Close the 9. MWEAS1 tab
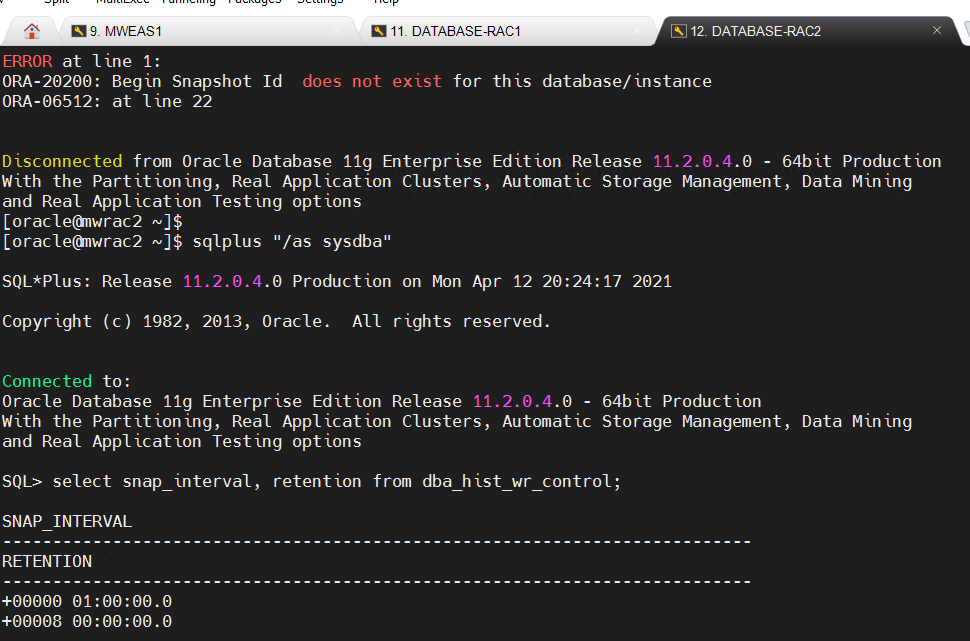Viewport: 970px width, 641px height. pyautogui.click(x=337, y=30)
